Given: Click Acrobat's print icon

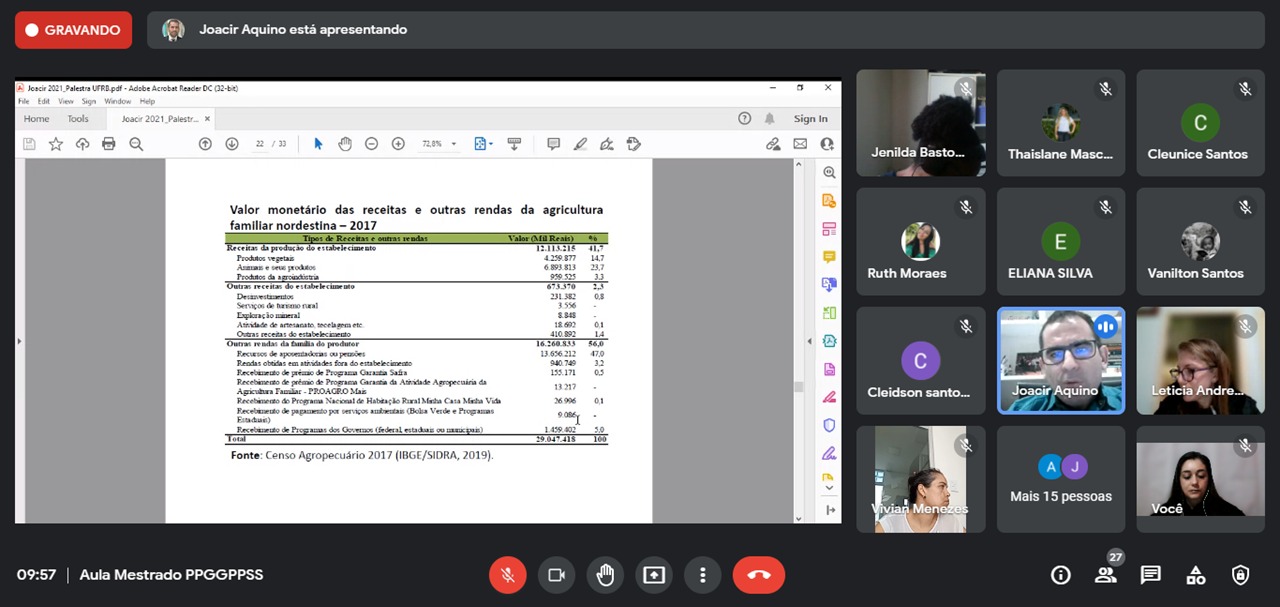Looking at the screenshot, I should pyautogui.click(x=109, y=144).
